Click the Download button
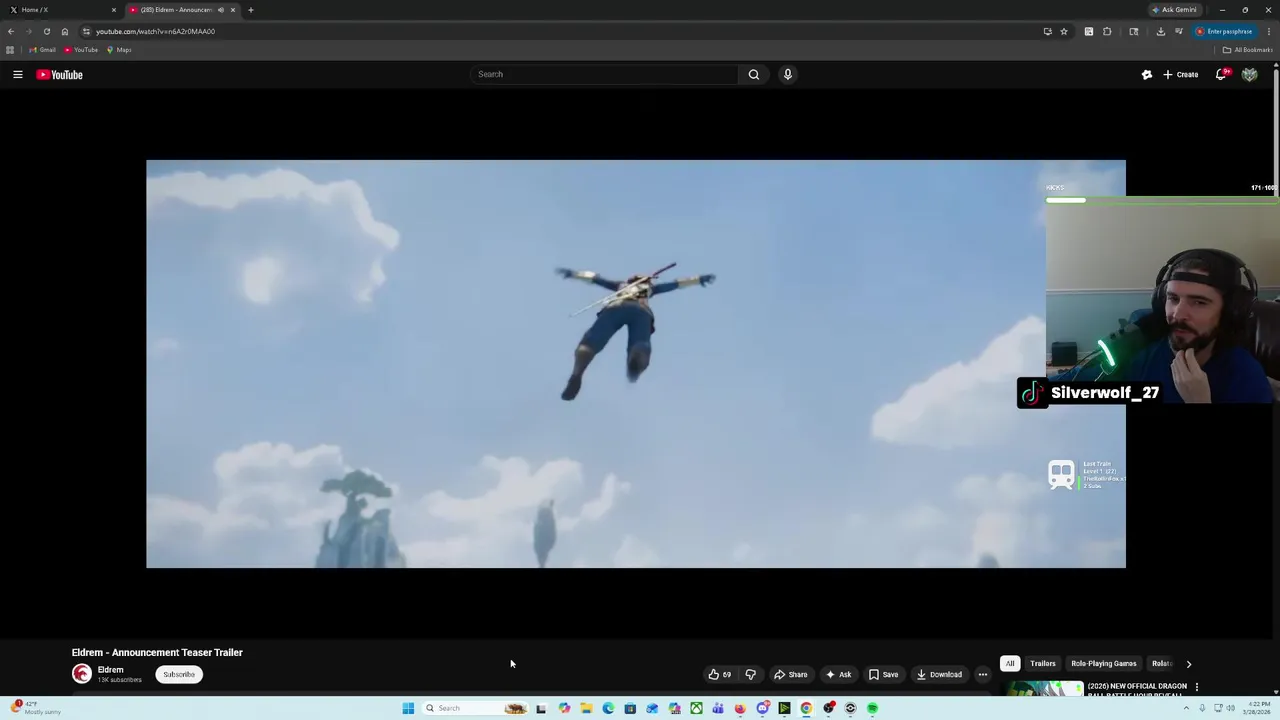1280x720 pixels. pyautogui.click(x=939, y=674)
